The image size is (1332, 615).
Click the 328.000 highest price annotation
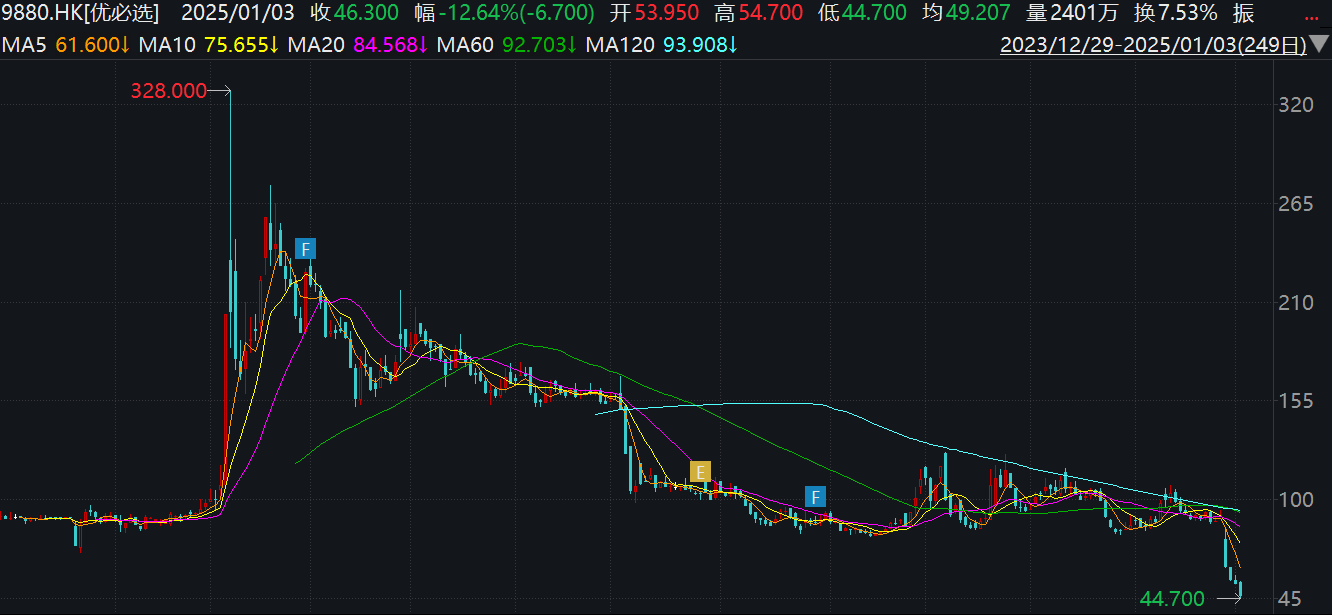point(168,91)
